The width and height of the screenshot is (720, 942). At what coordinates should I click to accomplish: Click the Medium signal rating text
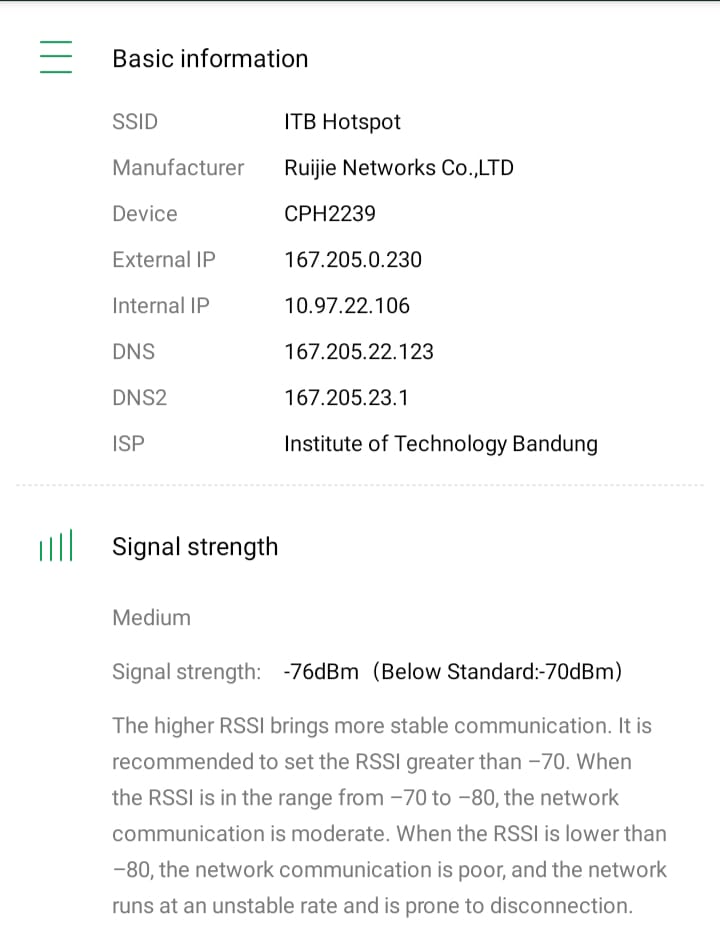click(x=151, y=618)
